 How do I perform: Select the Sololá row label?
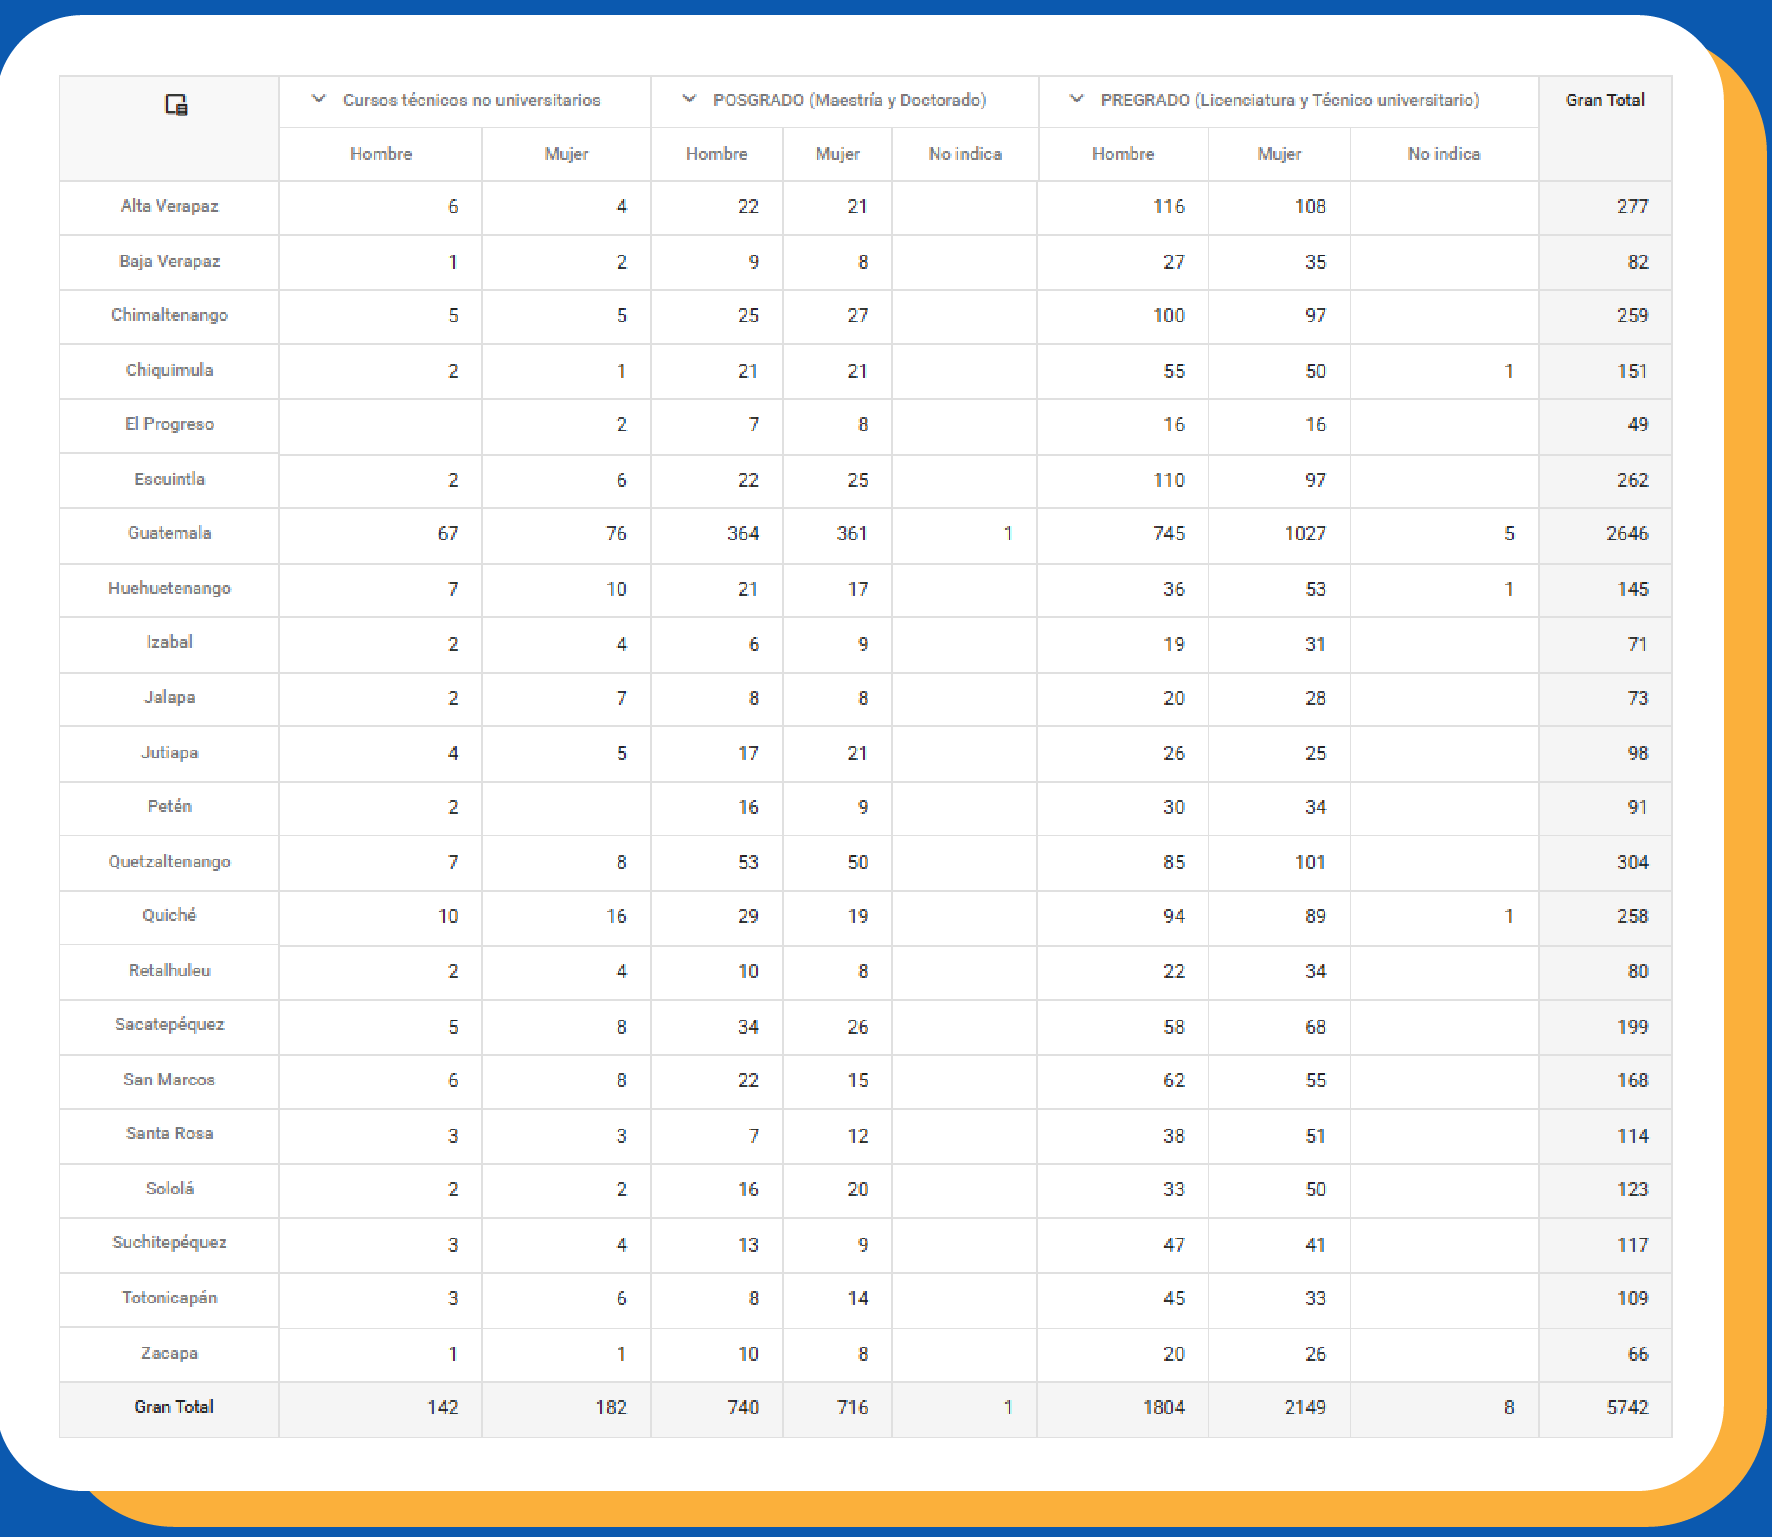(x=170, y=1188)
